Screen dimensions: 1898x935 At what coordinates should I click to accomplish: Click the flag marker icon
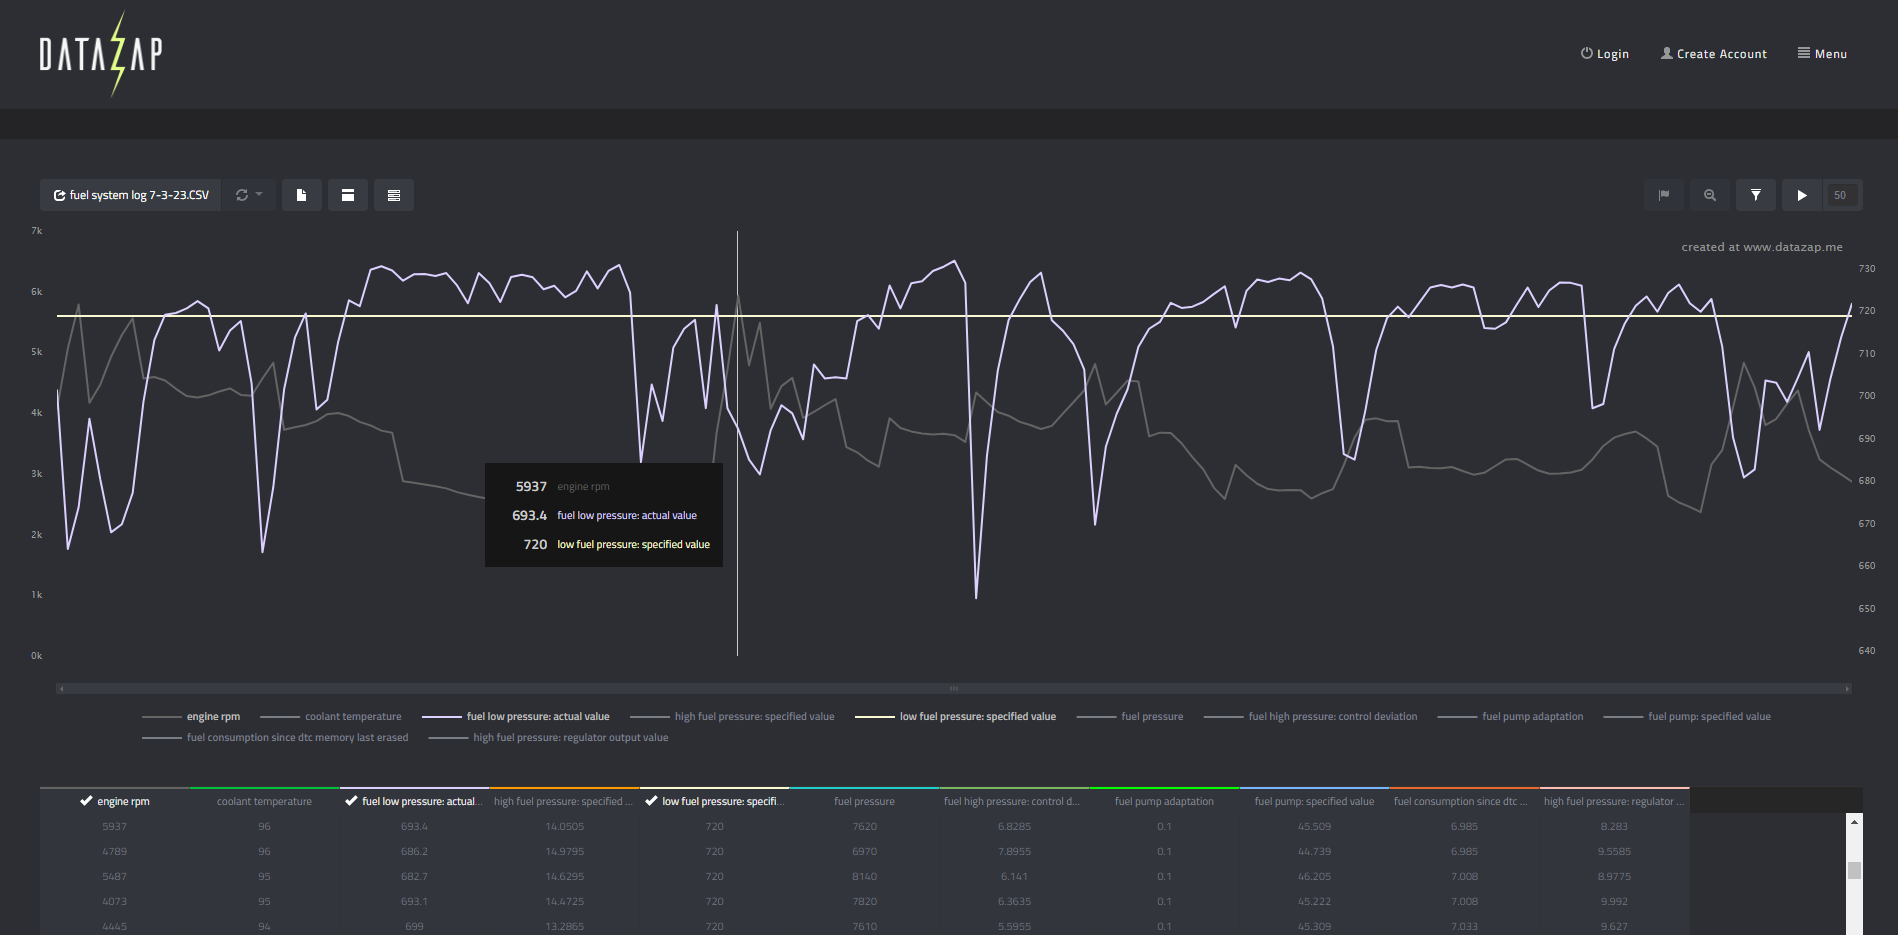(x=1664, y=195)
